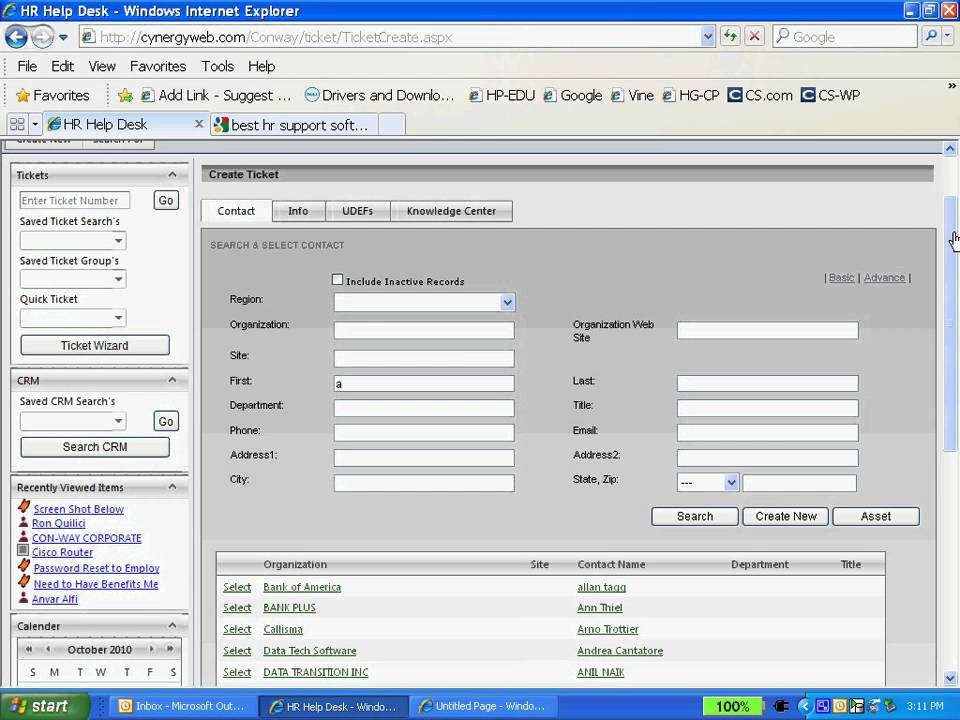The image size is (960, 720).
Task: Open the State dropdown
Action: coord(731,482)
